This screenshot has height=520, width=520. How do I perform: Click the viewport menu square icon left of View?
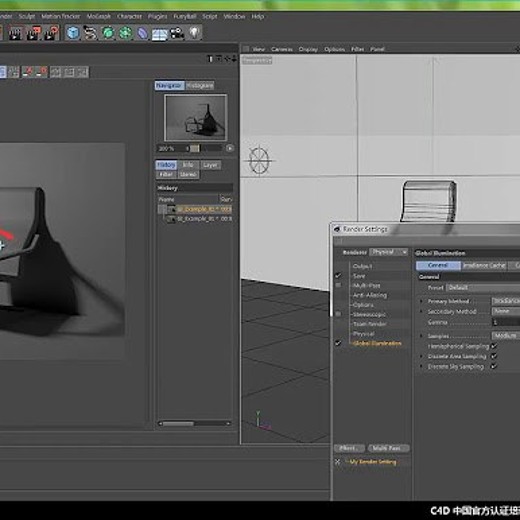point(246,49)
